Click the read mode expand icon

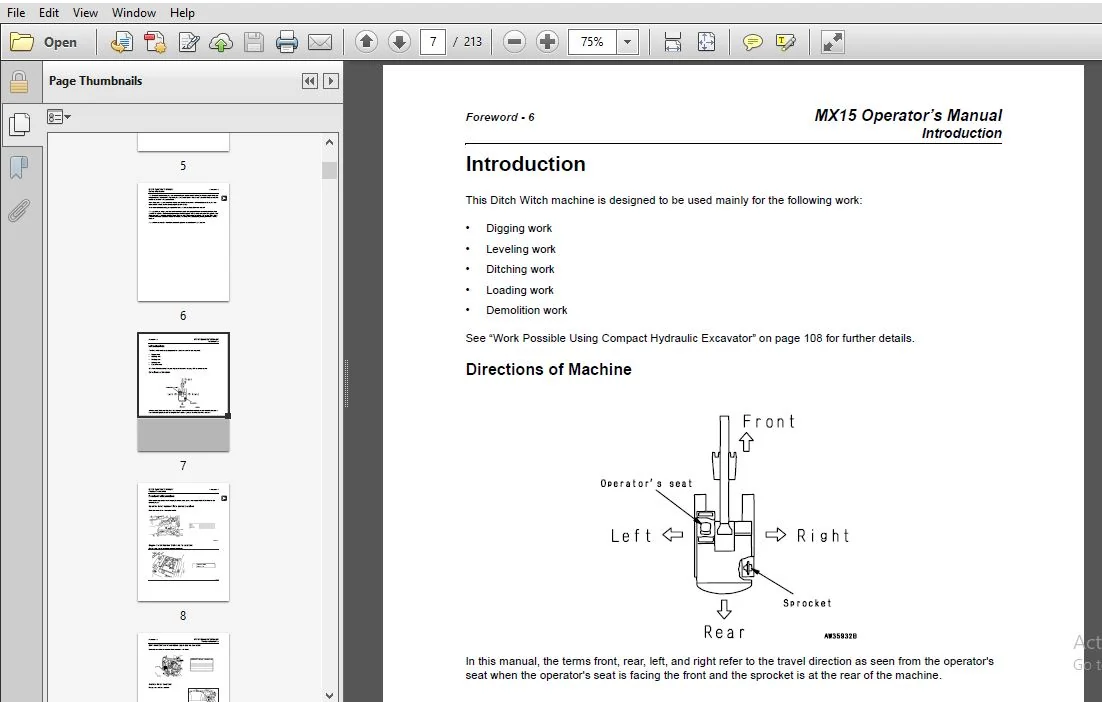click(833, 42)
